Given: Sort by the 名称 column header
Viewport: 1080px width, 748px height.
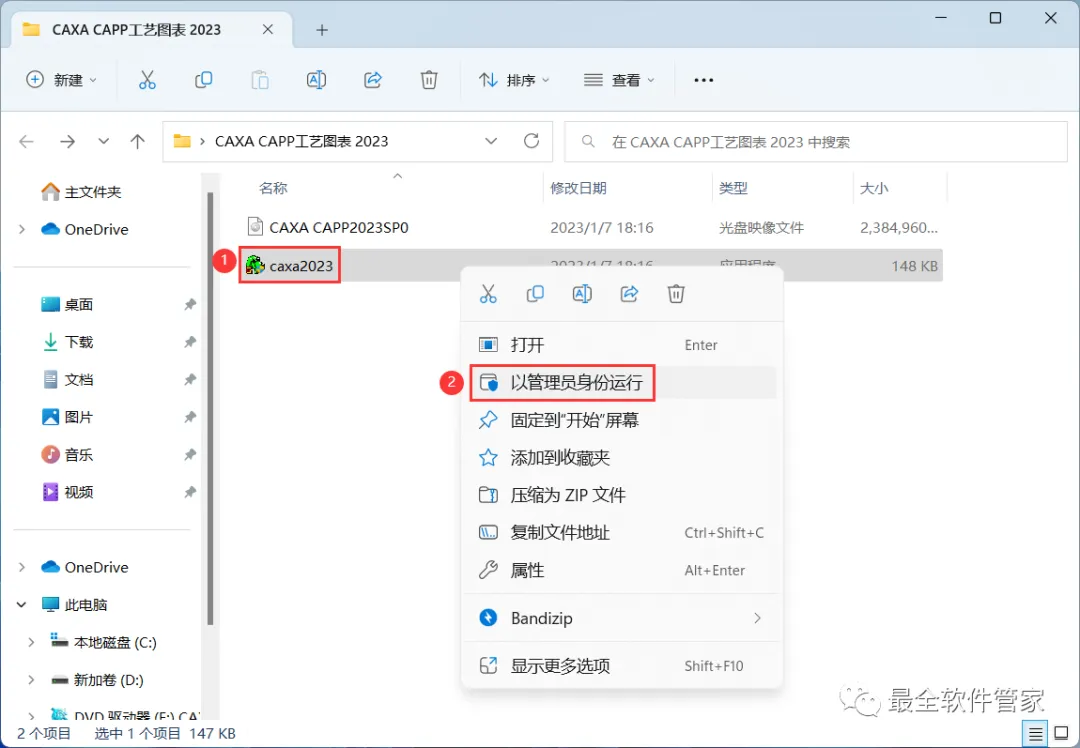Looking at the screenshot, I should [273, 188].
